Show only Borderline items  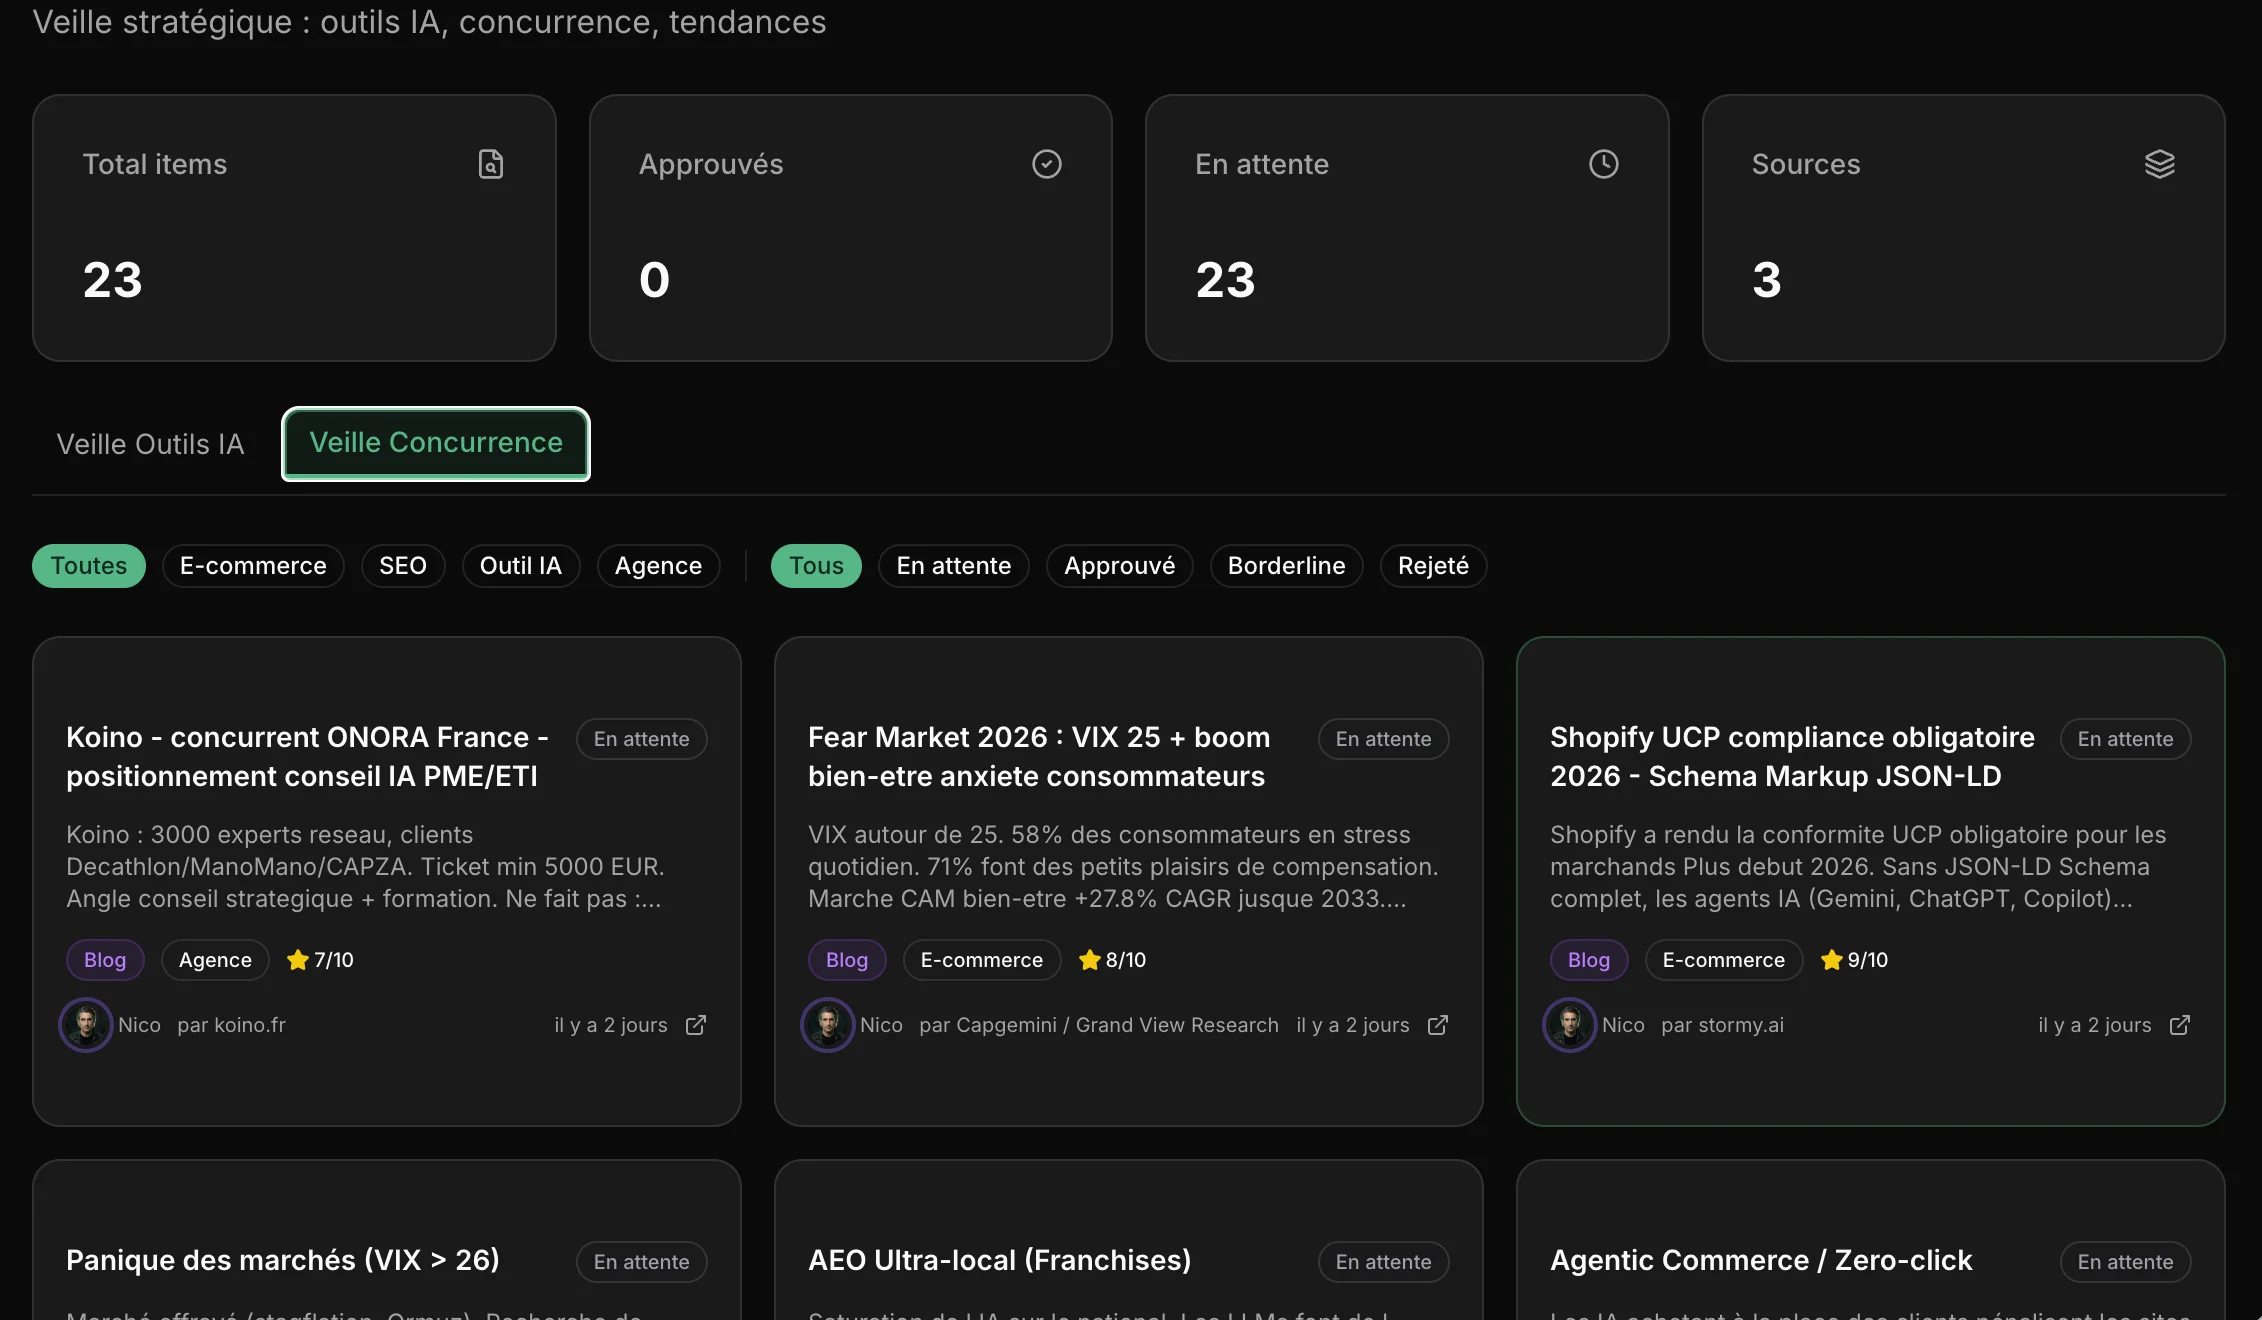click(x=1286, y=565)
